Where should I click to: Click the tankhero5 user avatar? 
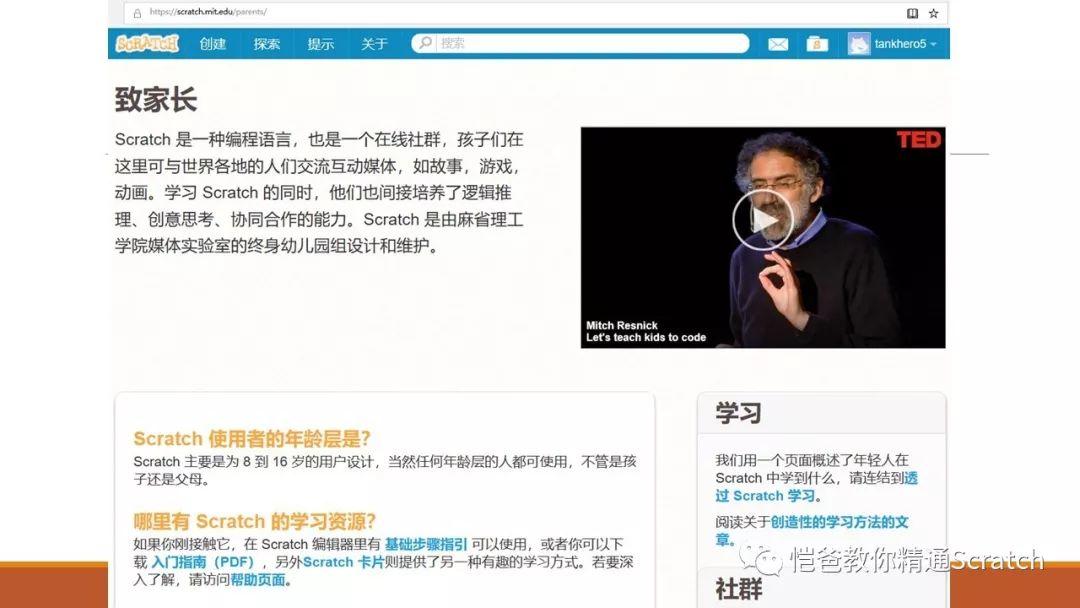point(859,44)
